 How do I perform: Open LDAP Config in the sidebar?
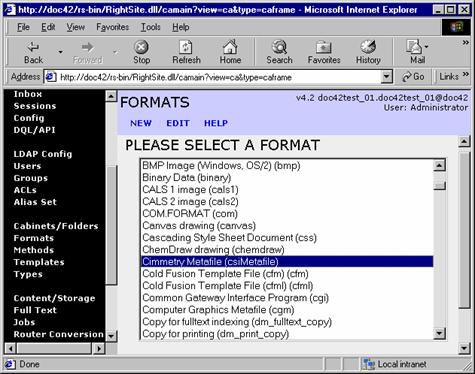(43, 154)
